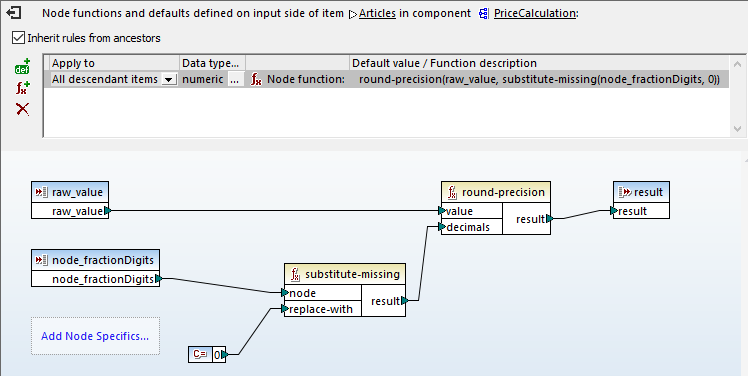Click the red X delete rule icon
748x376 pixels.
[22, 109]
